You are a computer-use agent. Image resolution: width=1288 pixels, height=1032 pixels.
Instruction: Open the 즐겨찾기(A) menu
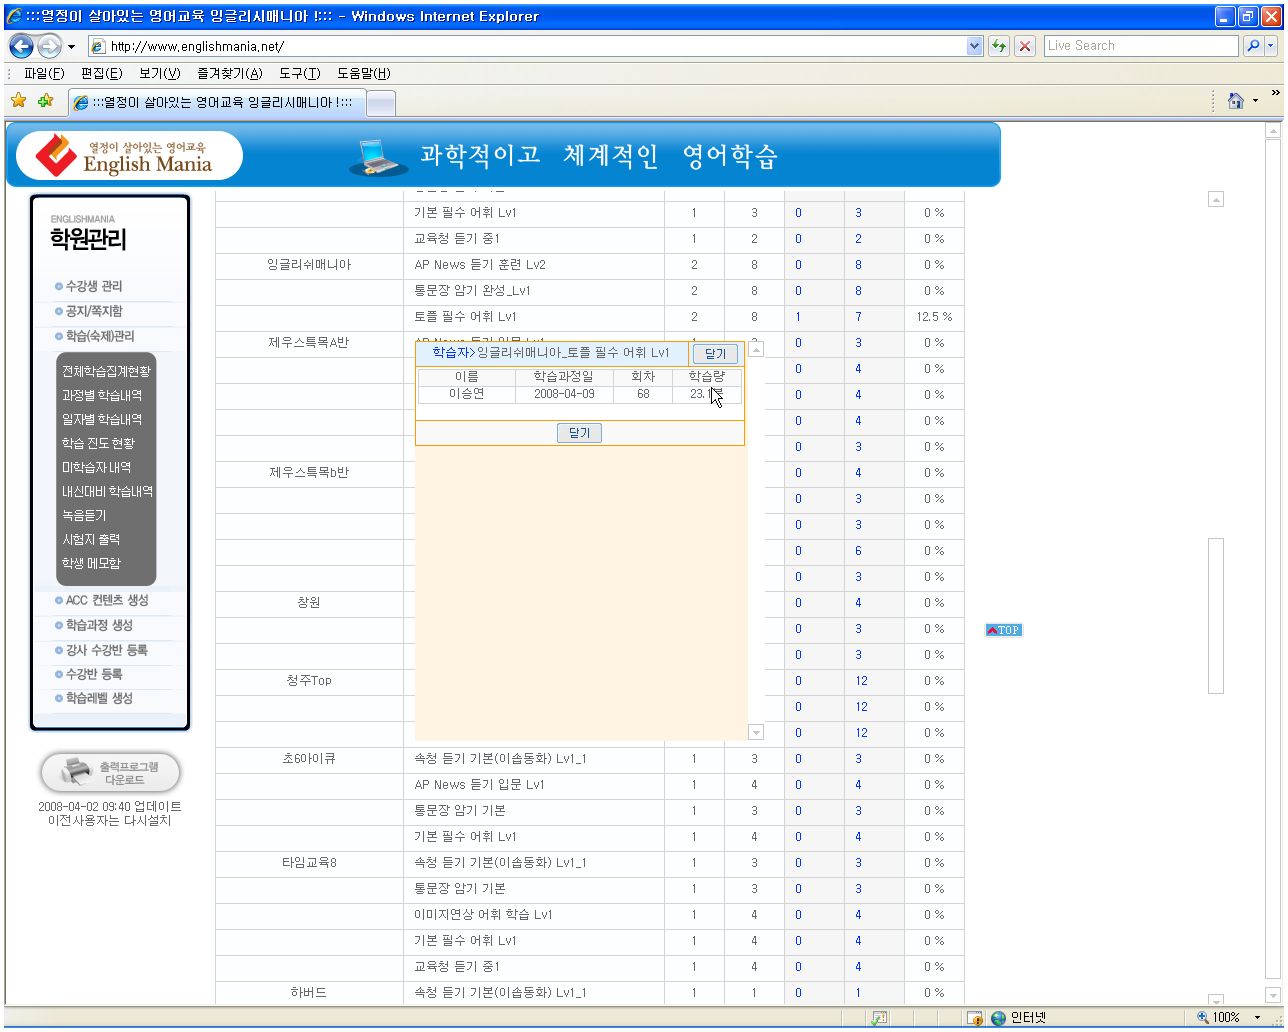(229, 74)
